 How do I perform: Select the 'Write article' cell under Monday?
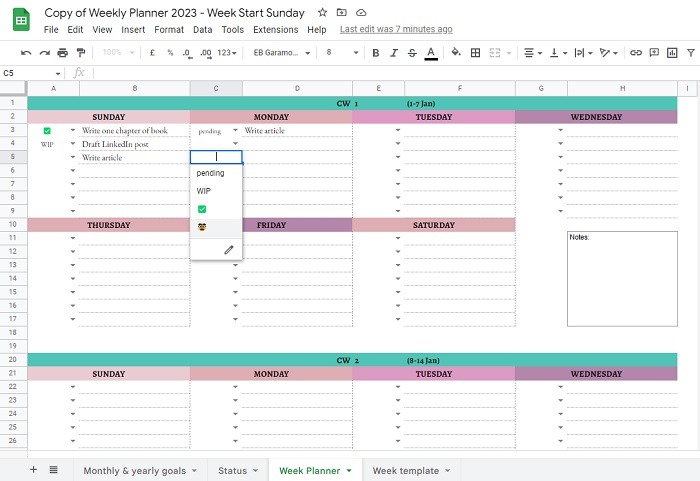tap(297, 130)
